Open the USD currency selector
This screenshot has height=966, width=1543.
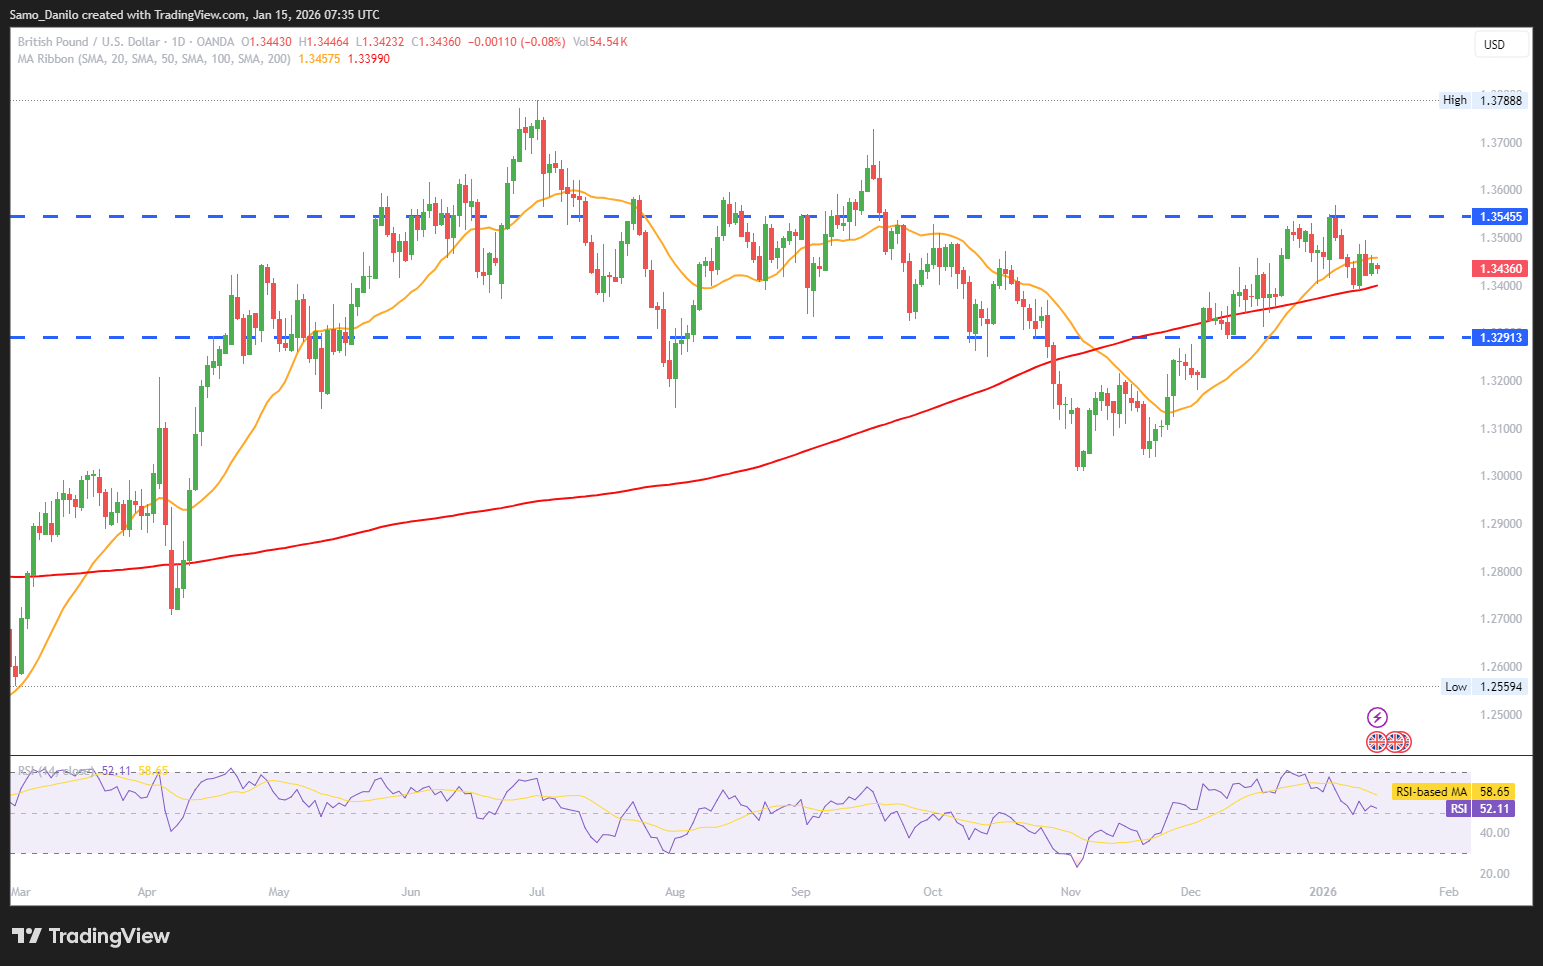pos(1501,45)
